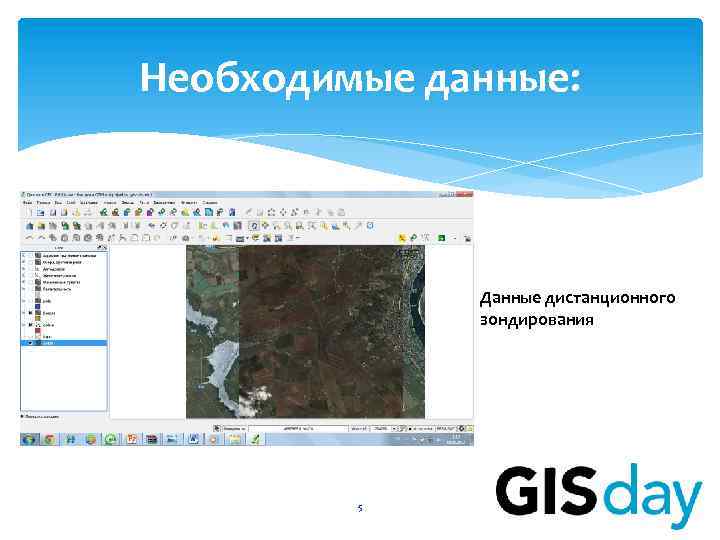The width and height of the screenshot is (720, 540).
Task: Click blue color swatch under polb layer
Action: (x=38, y=306)
